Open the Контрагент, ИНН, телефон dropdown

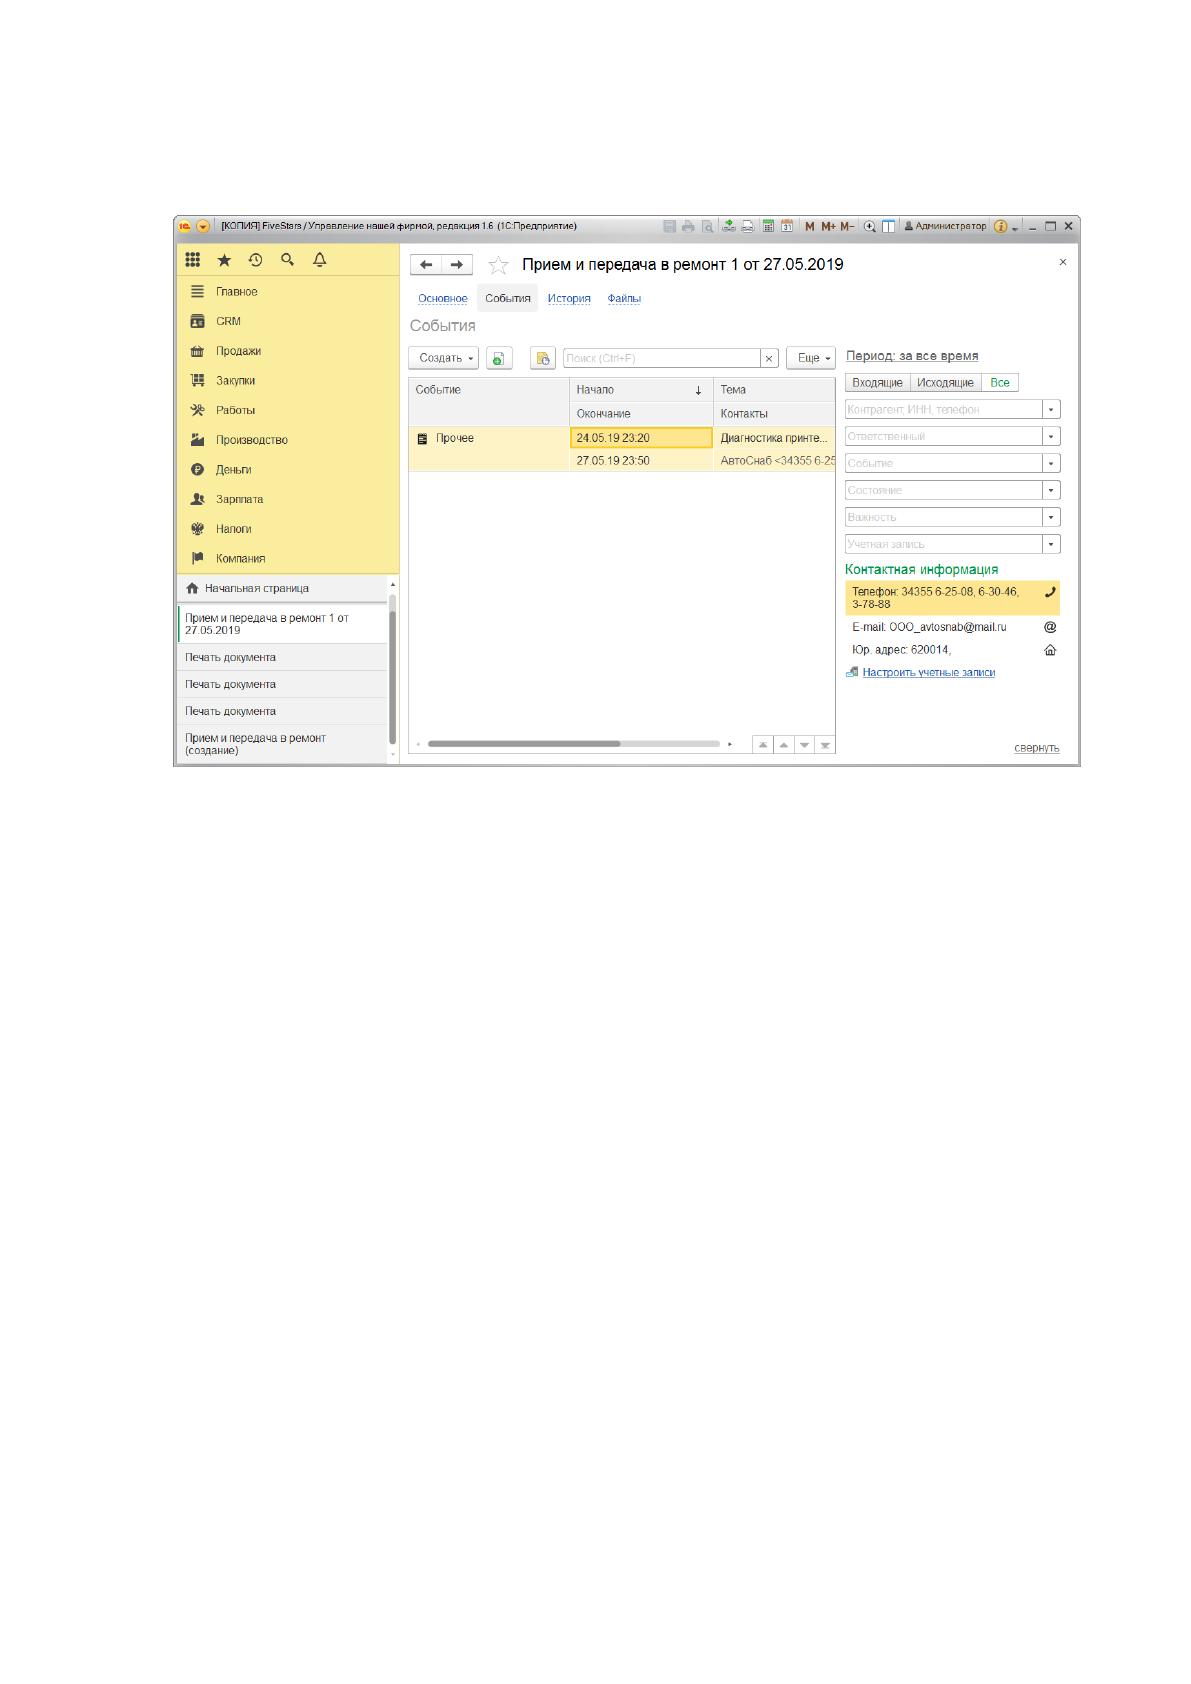[1051, 409]
